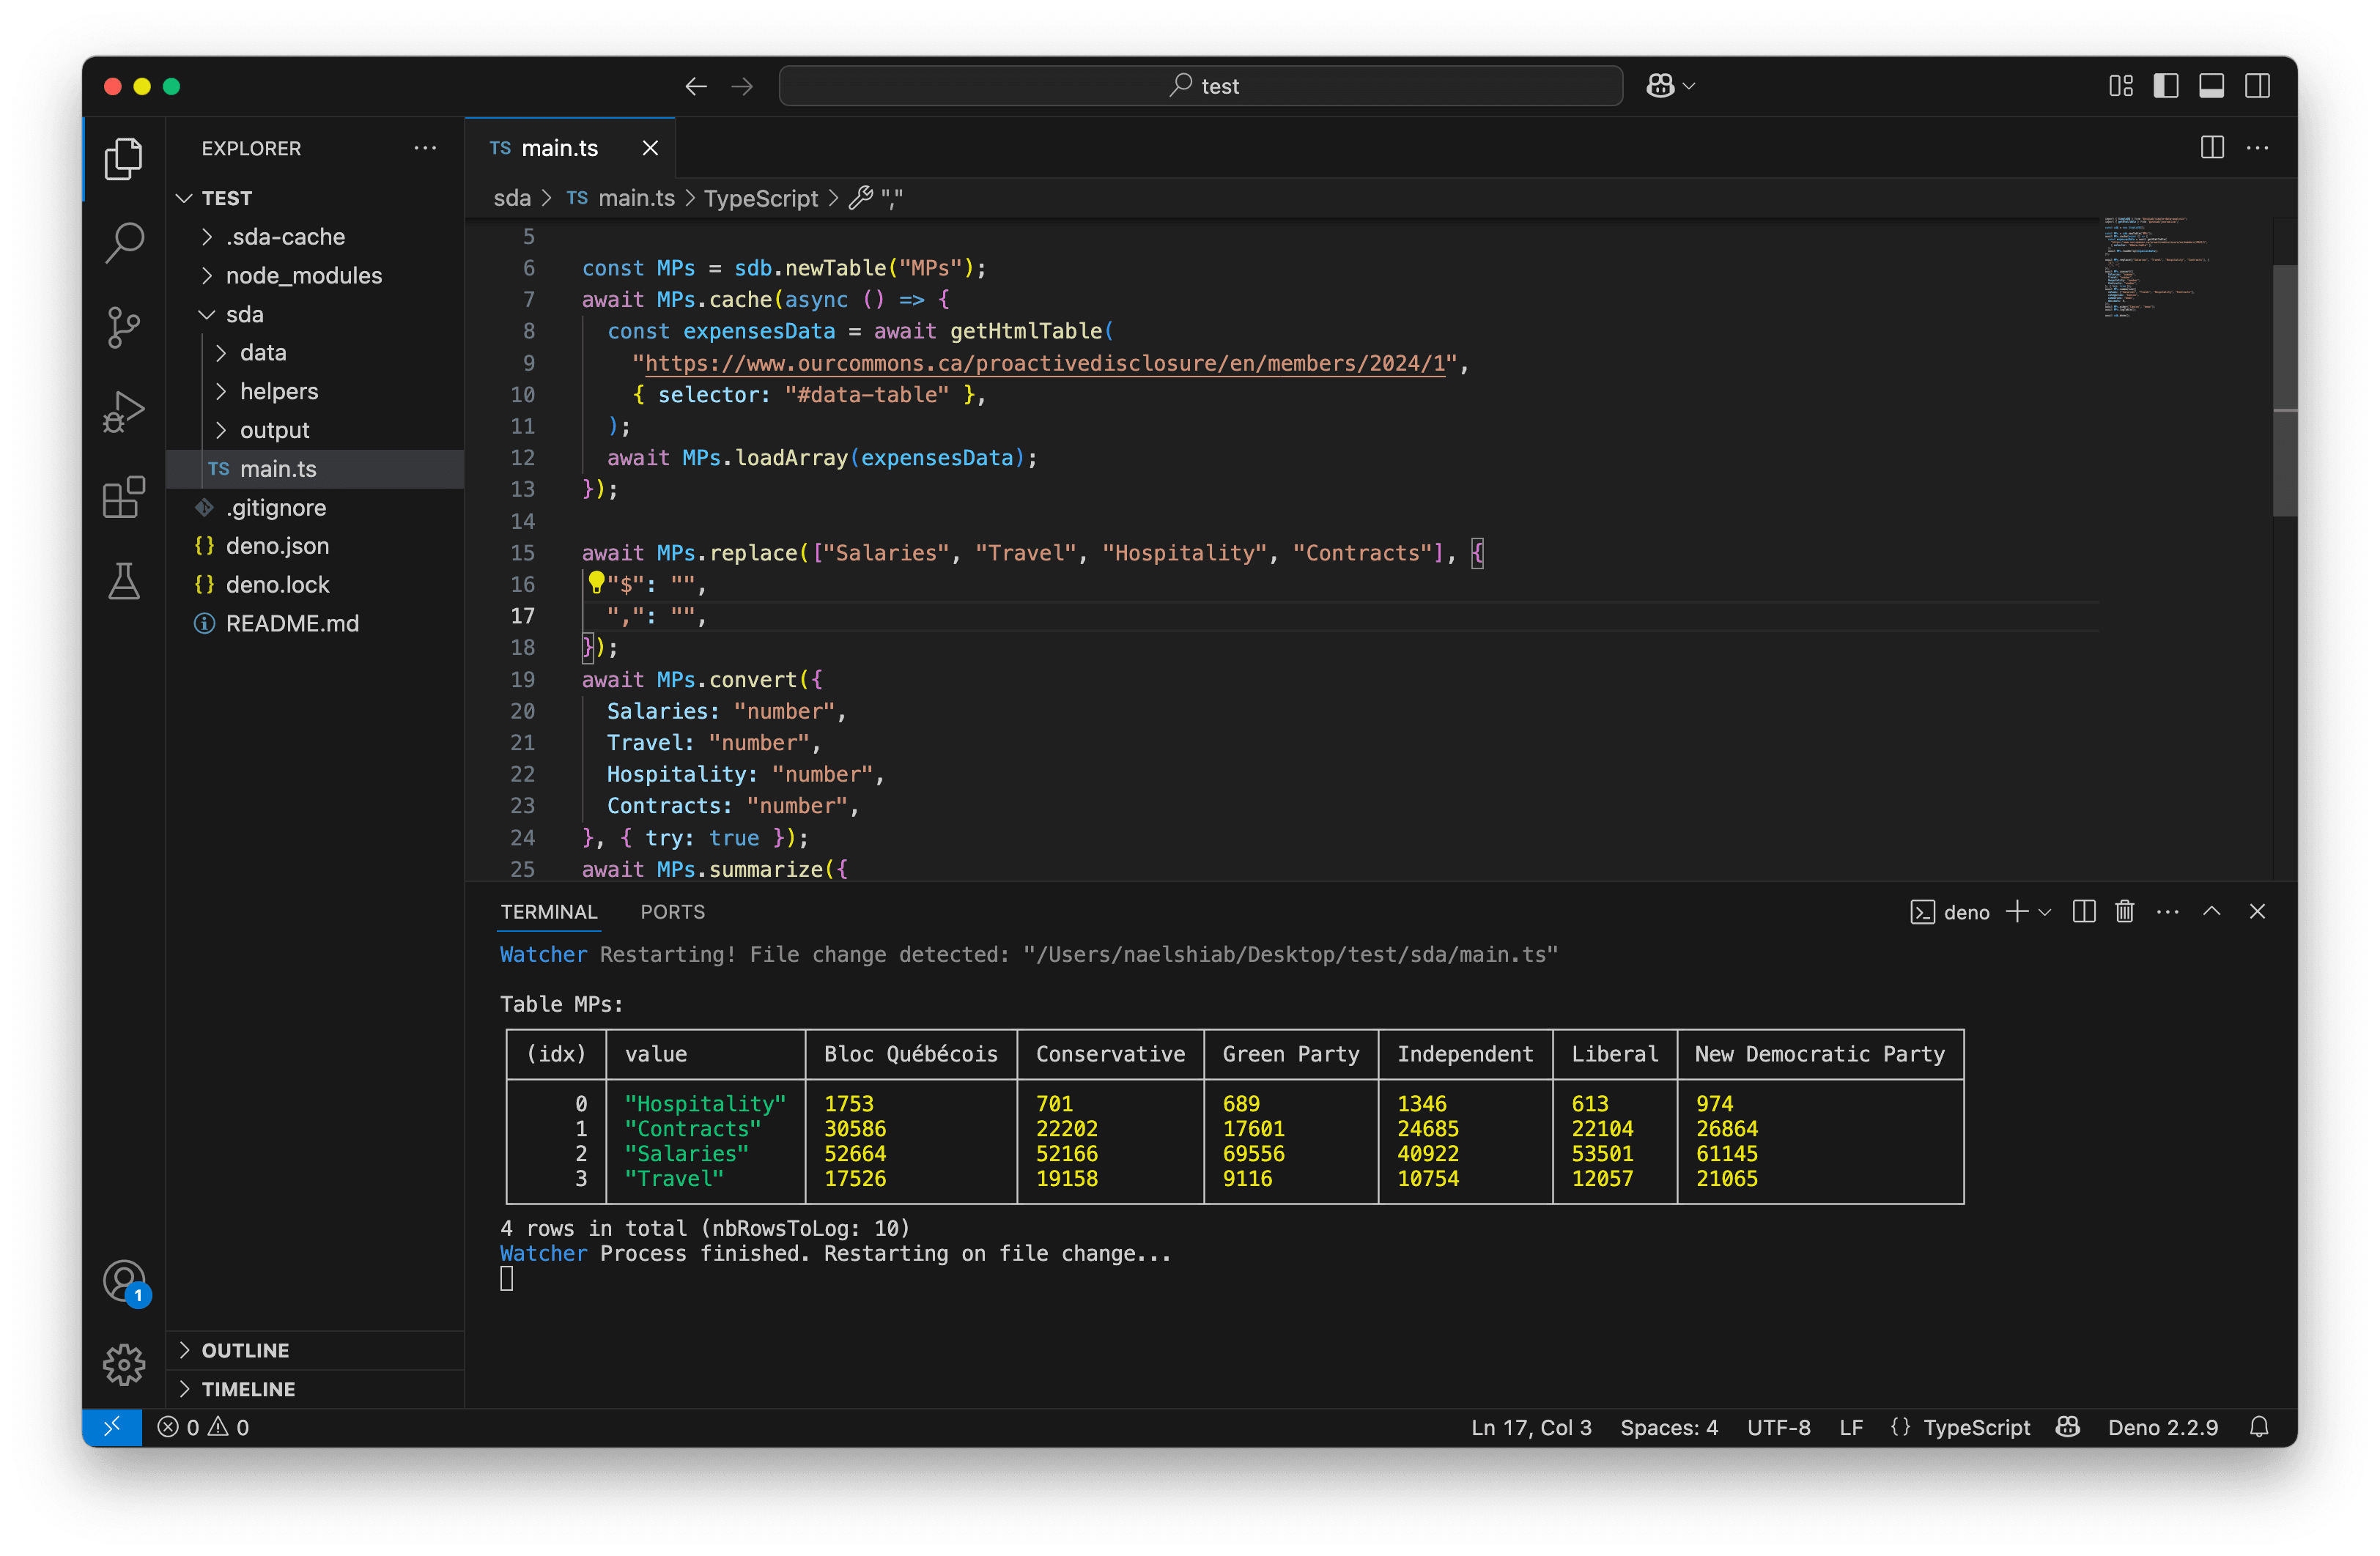Switch to the PORTS tab

(x=672, y=912)
